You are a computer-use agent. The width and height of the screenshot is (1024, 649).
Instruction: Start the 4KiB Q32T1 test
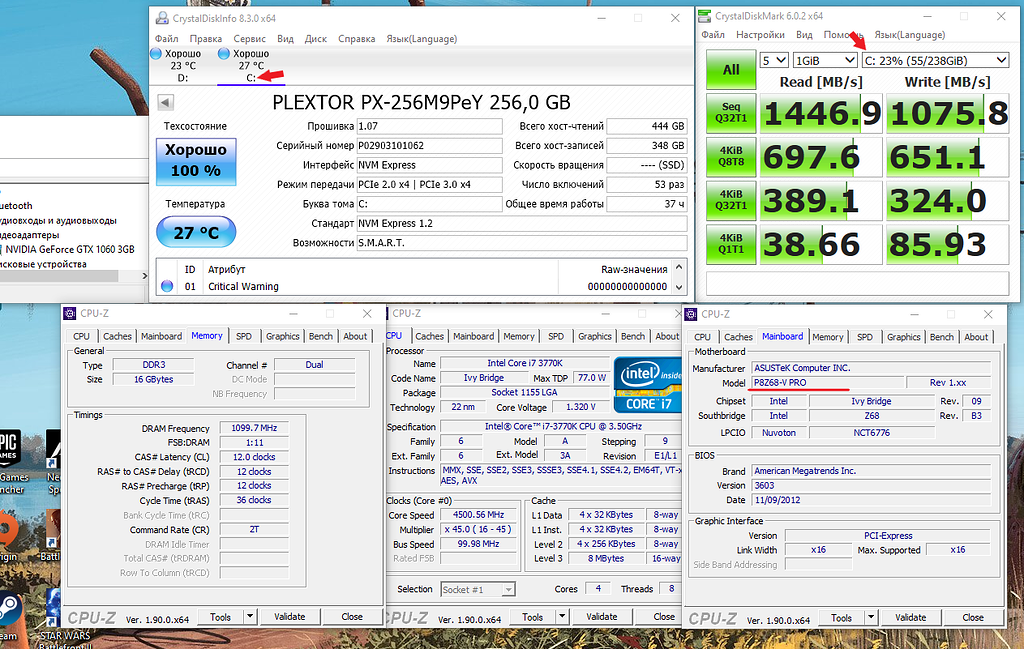731,200
